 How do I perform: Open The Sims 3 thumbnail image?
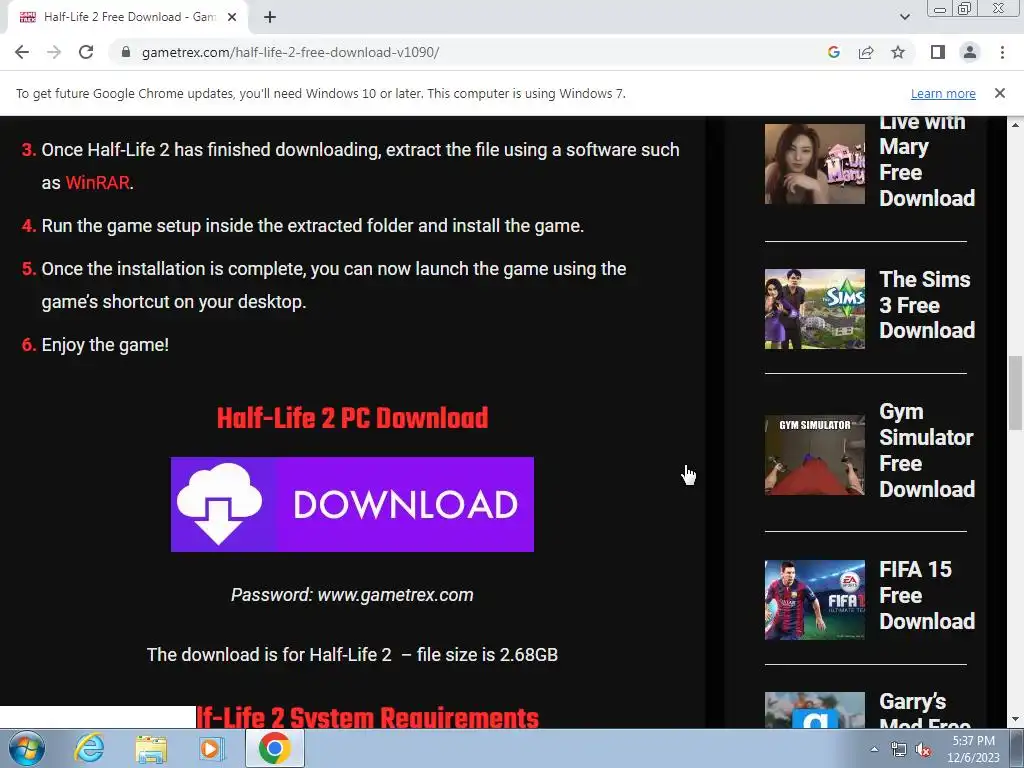[x=814, y=309]
